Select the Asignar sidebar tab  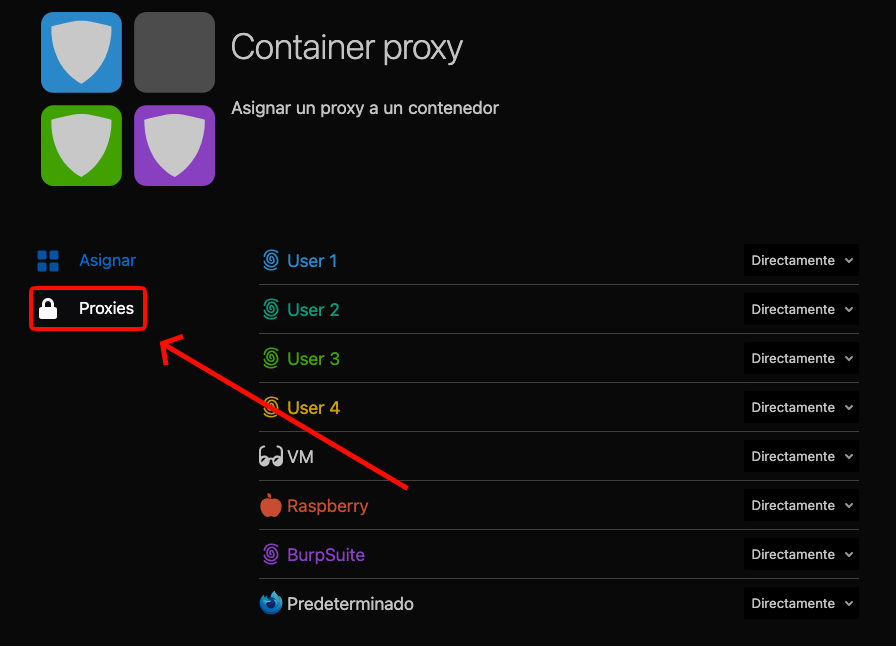107,261
